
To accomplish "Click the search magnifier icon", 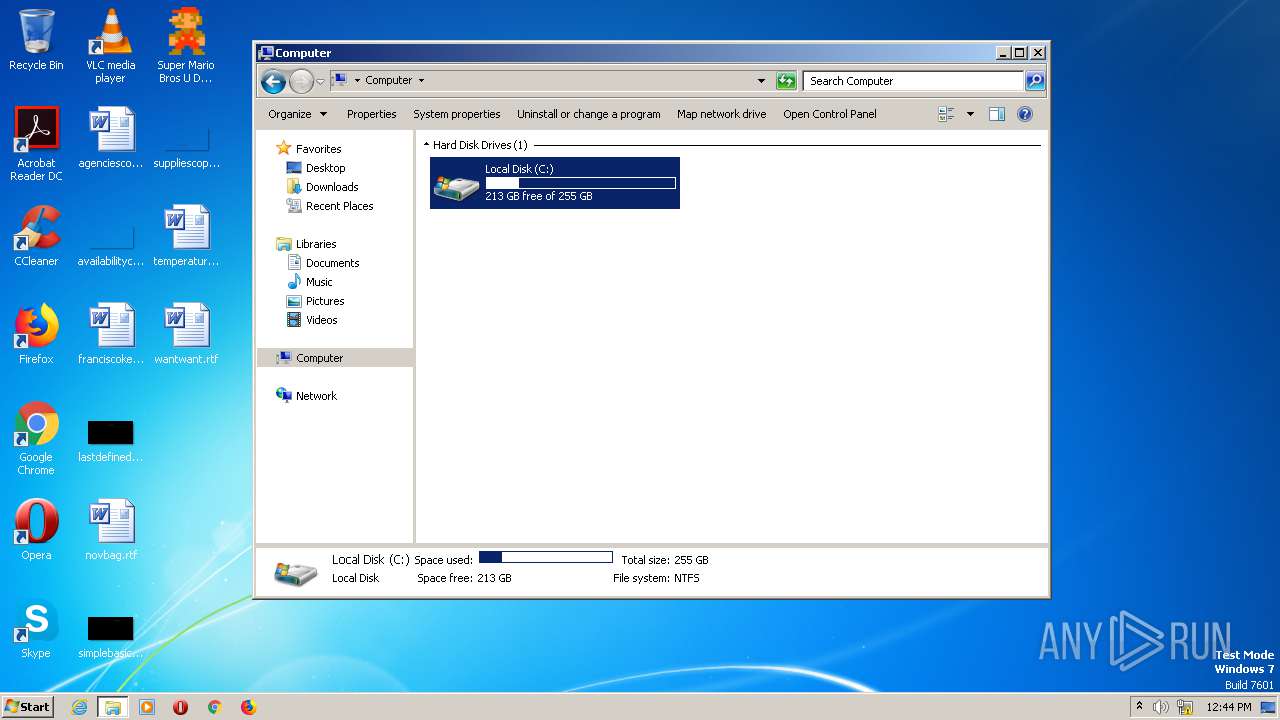I will click(1035, 81).
